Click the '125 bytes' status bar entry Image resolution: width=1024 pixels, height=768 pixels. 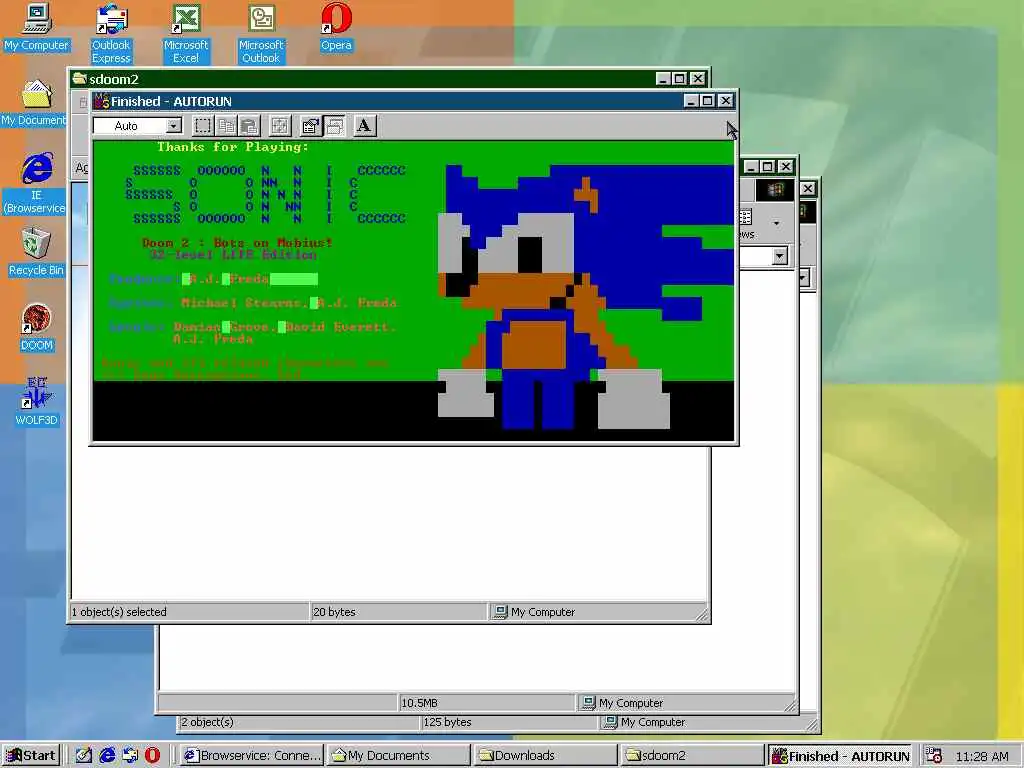point(447,722)
